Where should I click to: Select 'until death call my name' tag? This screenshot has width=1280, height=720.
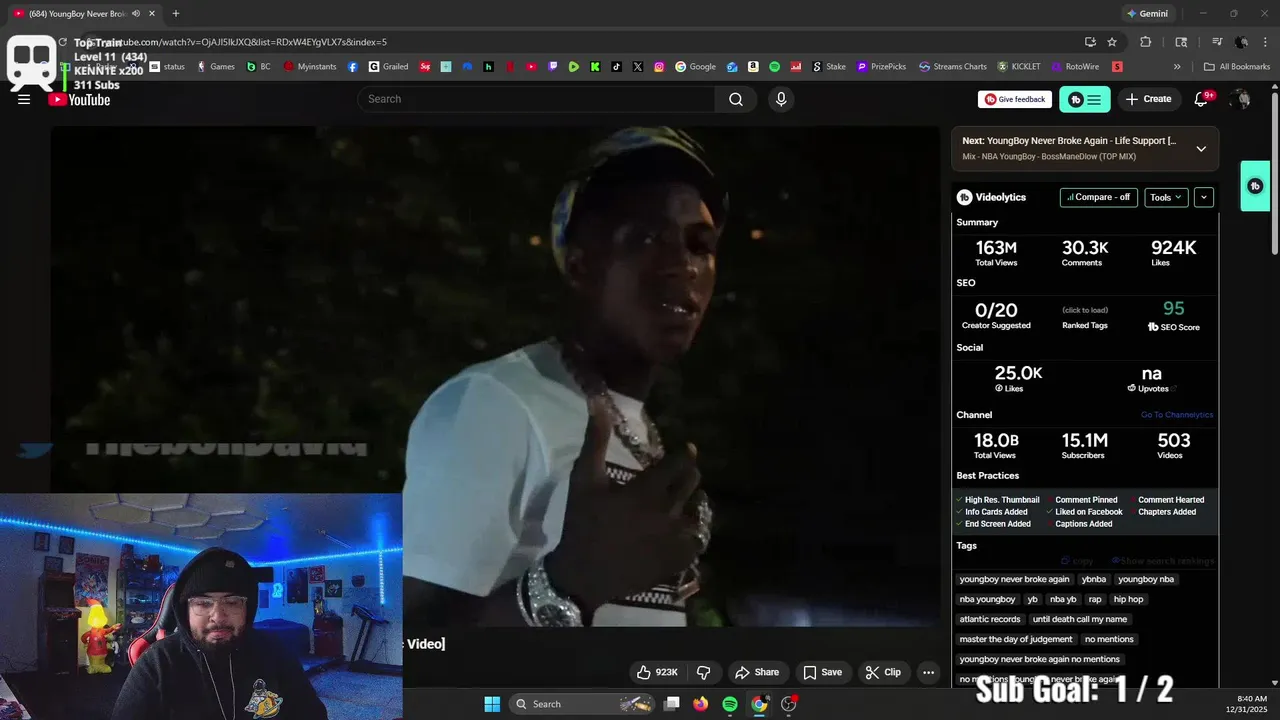tap(1080, 619)
